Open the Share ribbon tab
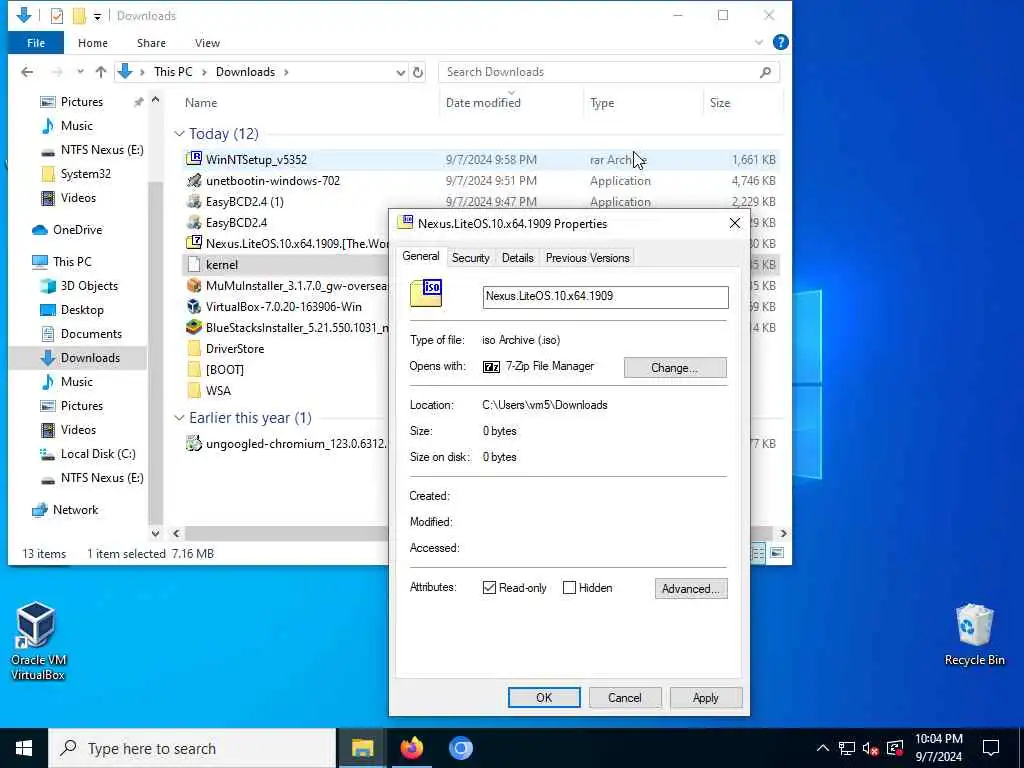The height and width of the screenshot is (768, 1024). (x=151, y=43)
